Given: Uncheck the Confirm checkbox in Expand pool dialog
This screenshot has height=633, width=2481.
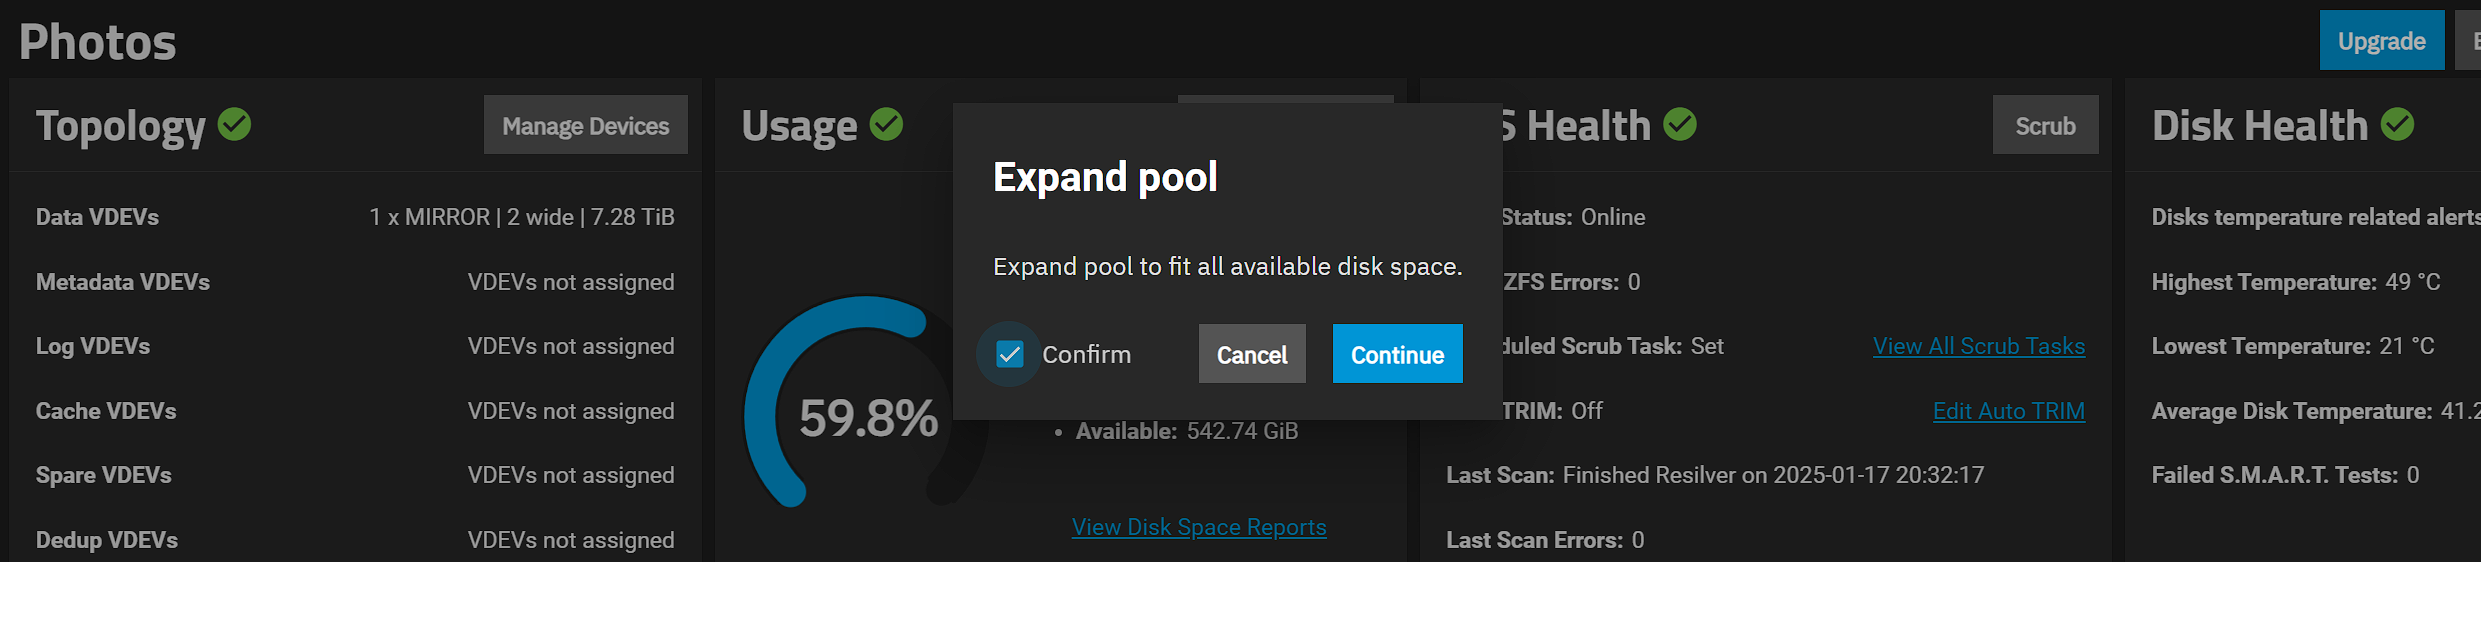Looking at the screenshot, I should pos(1008,353).
